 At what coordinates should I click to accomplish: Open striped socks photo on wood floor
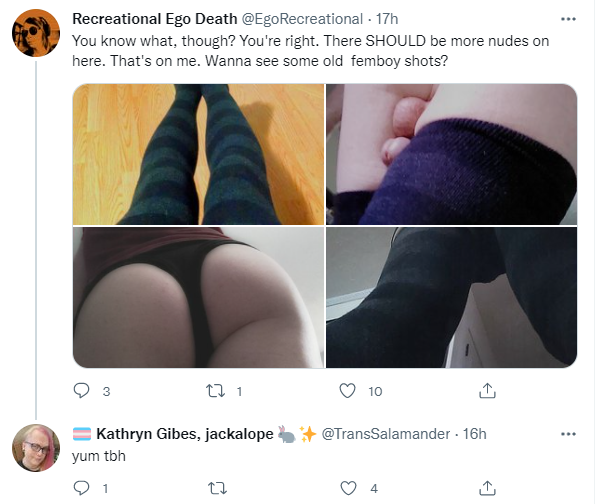[x=198, y=154]
